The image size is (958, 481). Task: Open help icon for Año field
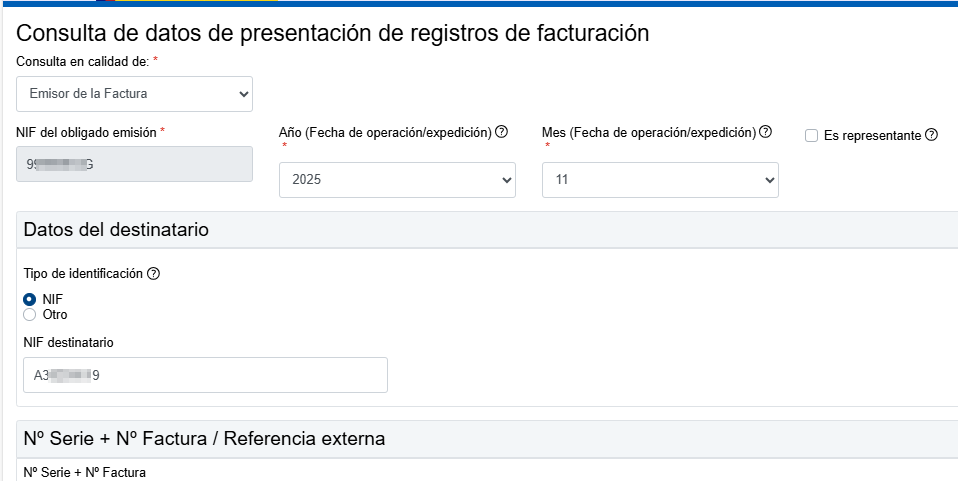[x=502, y=132]
